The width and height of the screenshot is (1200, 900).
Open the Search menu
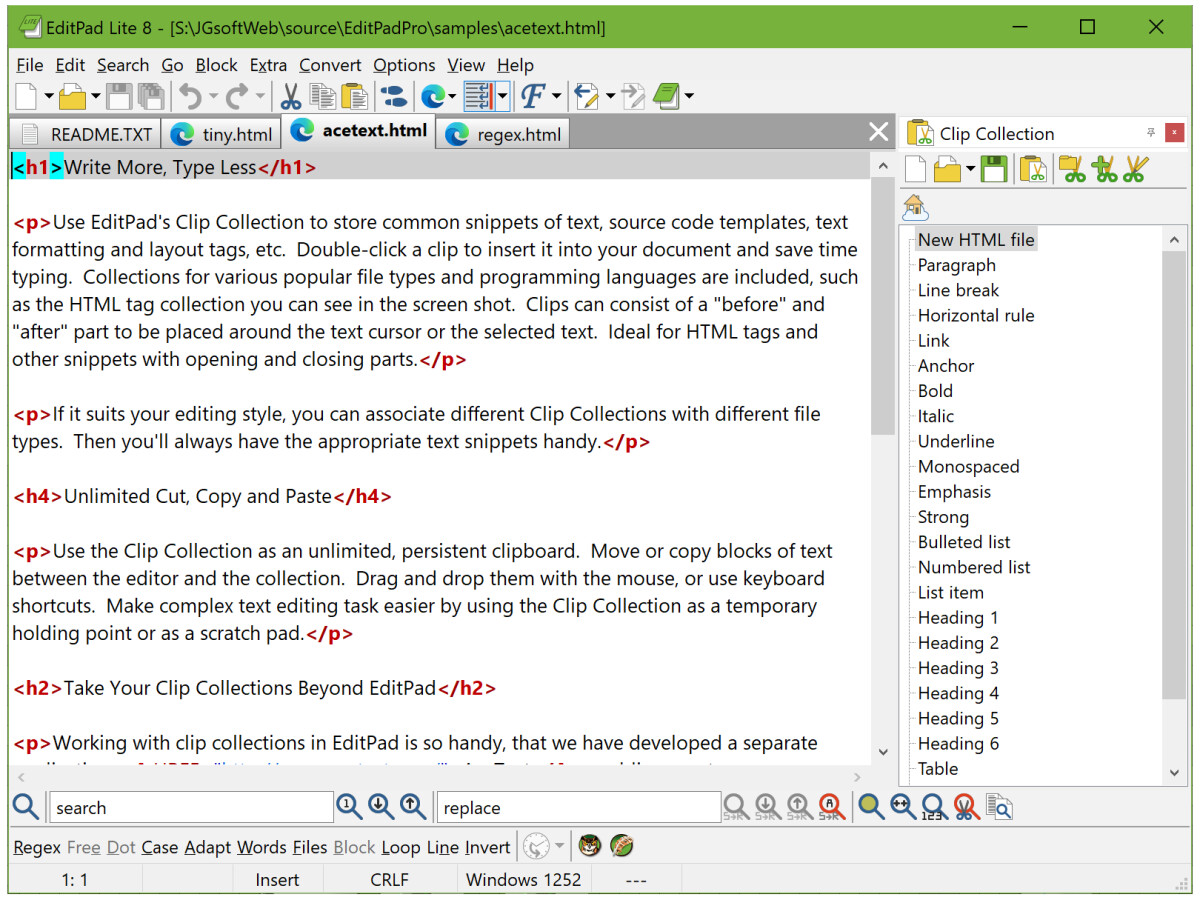[x=123, y=65]
